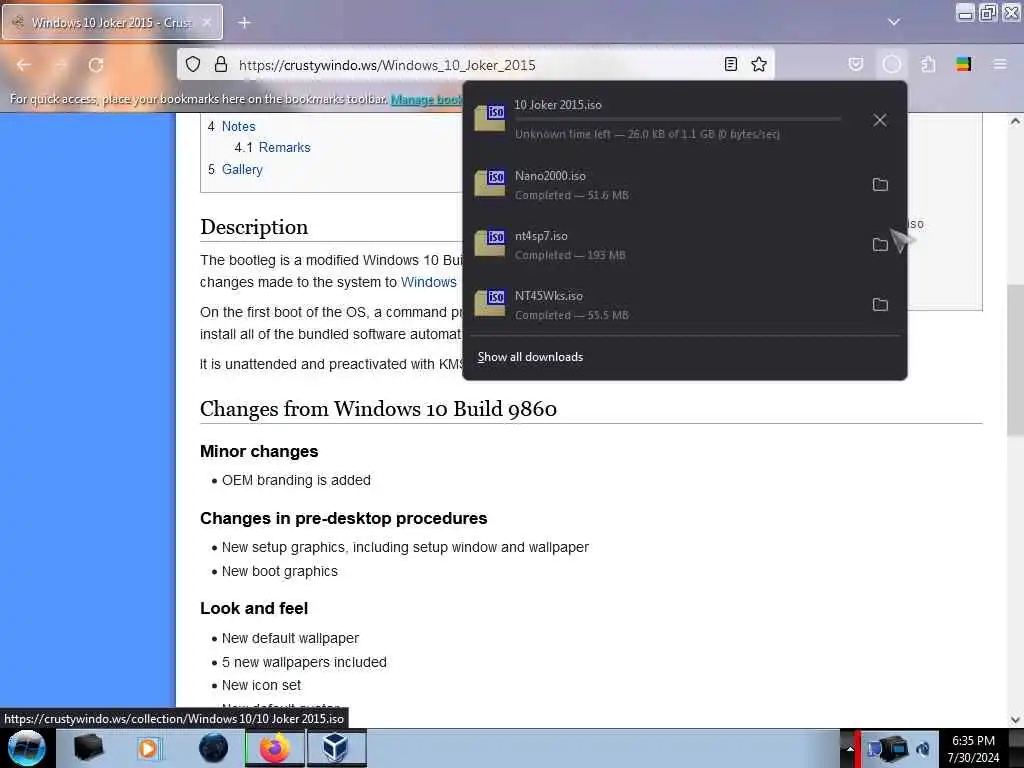The height and width of the screenshot is (768, 1024).
Task: Click the scrollbar down arrow
Action: [1015, 719]
